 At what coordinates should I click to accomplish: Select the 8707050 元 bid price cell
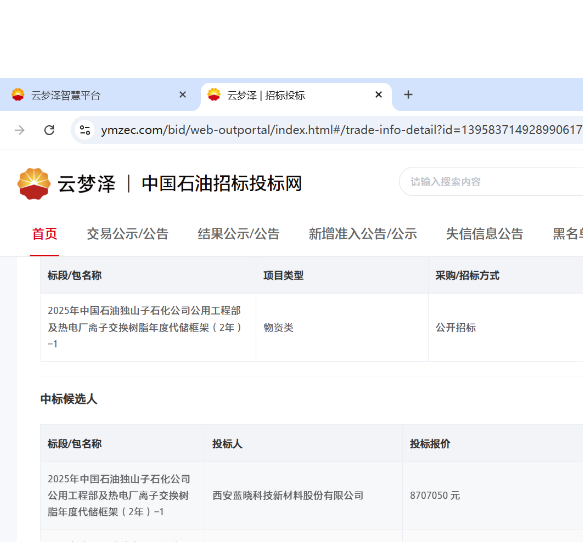point(493,496)
